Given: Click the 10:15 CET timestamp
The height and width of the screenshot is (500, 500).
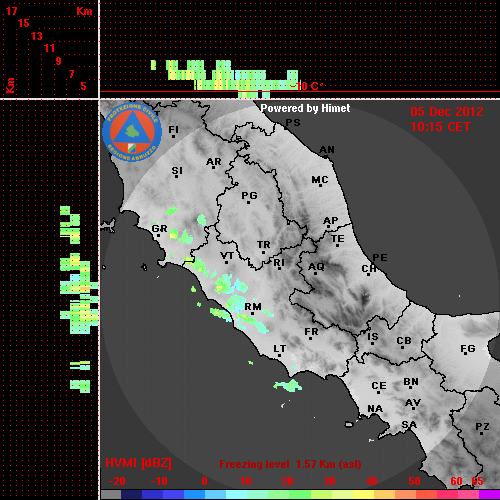Looking at the screenshot, I should coord(440,127).
